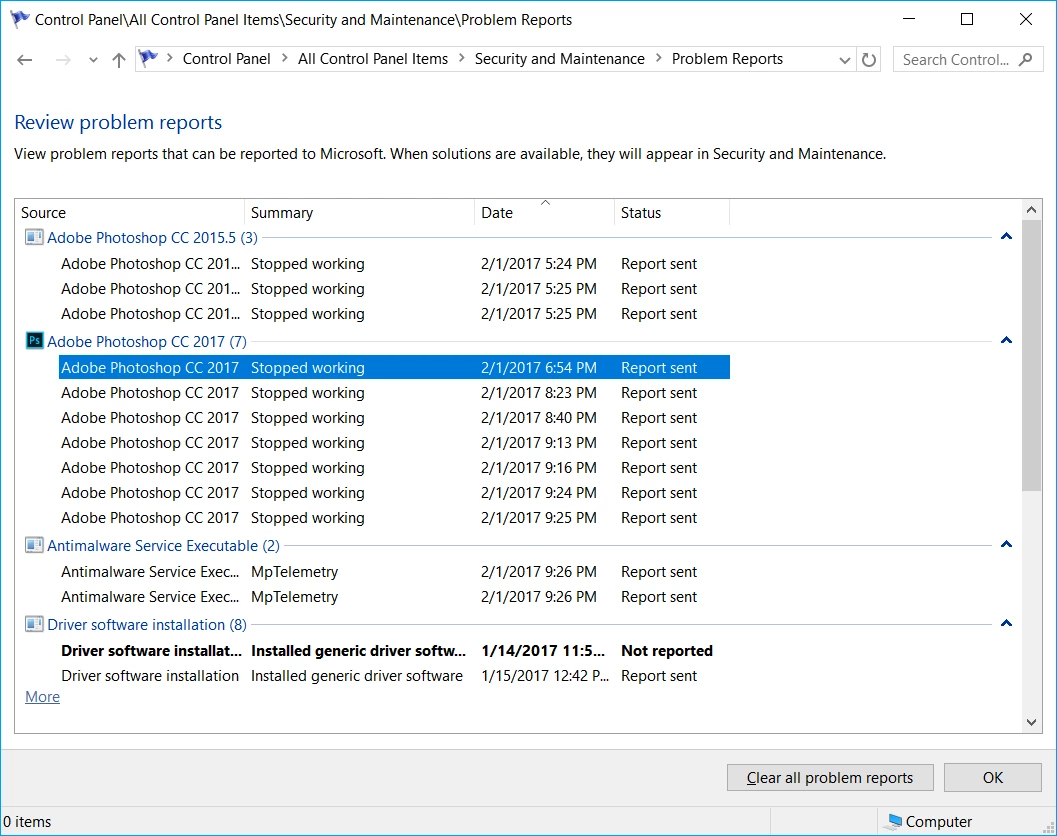1057x836 pixels.
Task: Select Photoshop 2017 report from 9:24 PM
Action: point(394,492)
